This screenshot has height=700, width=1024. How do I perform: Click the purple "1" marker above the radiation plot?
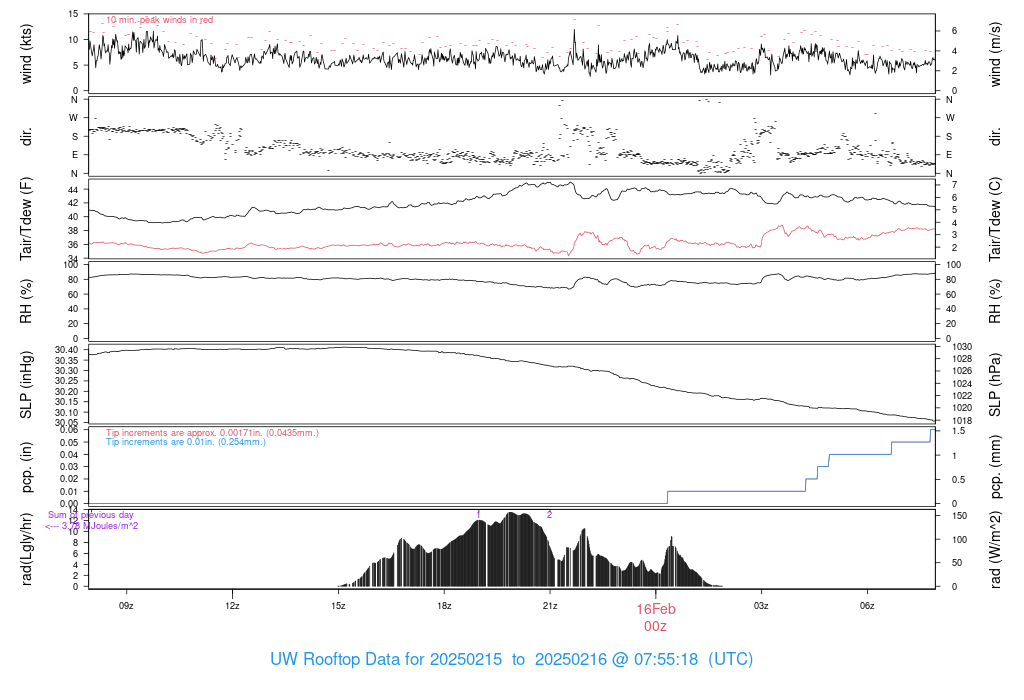click(478, 515)
